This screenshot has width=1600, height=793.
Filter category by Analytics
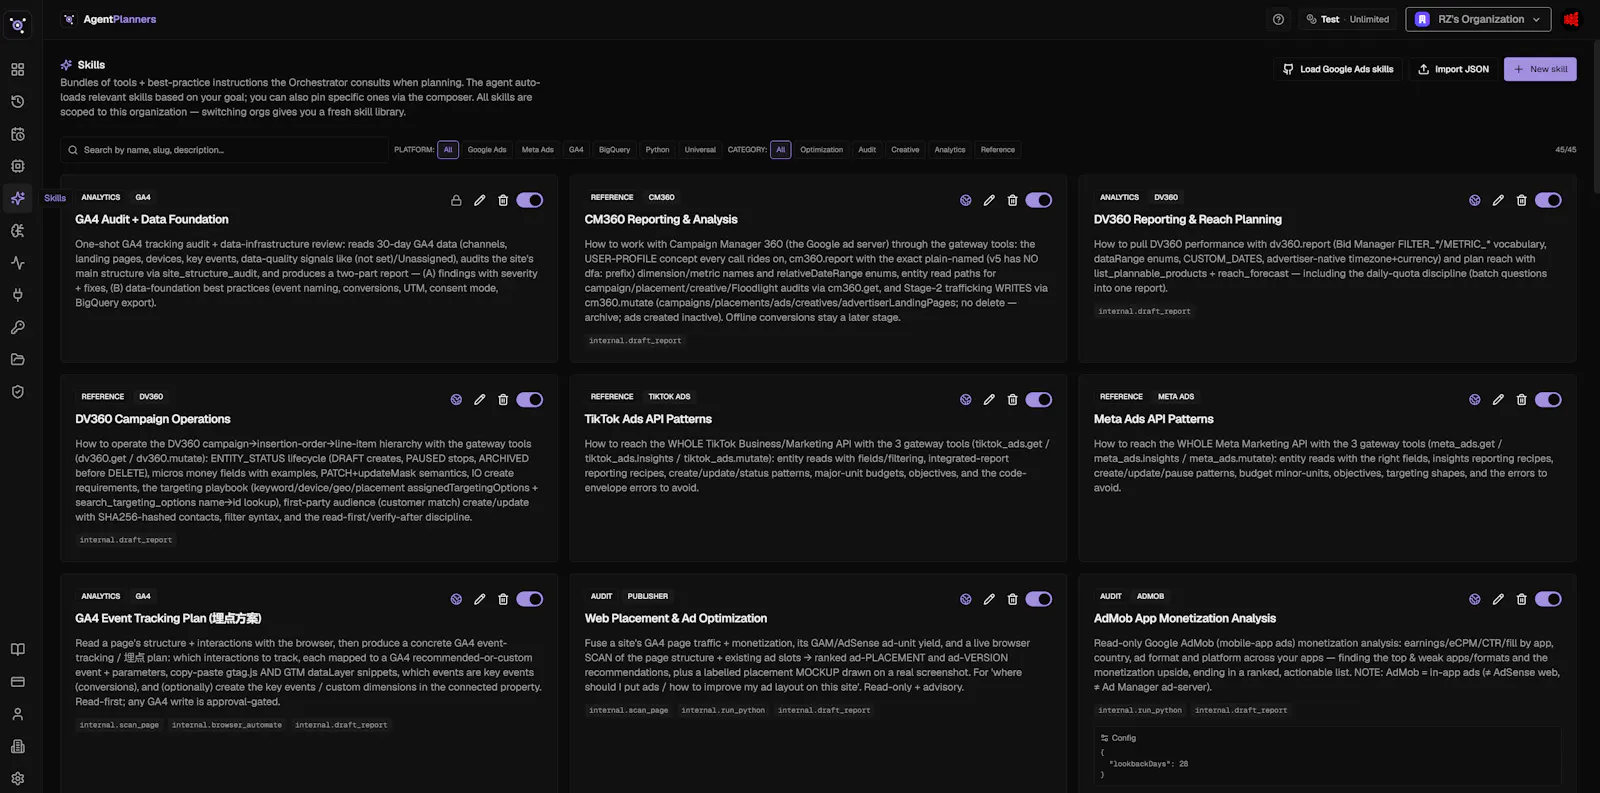click(x=950, y=150)
